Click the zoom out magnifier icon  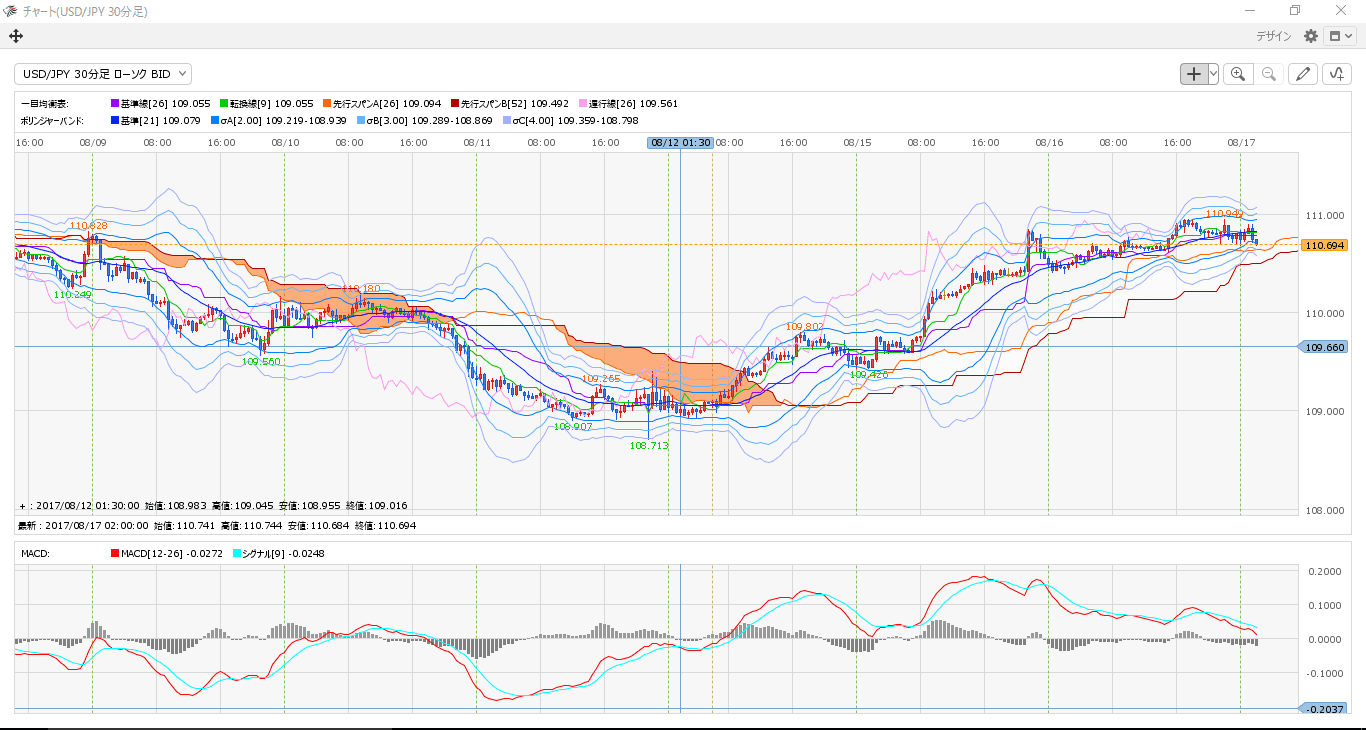point(1268,74)
